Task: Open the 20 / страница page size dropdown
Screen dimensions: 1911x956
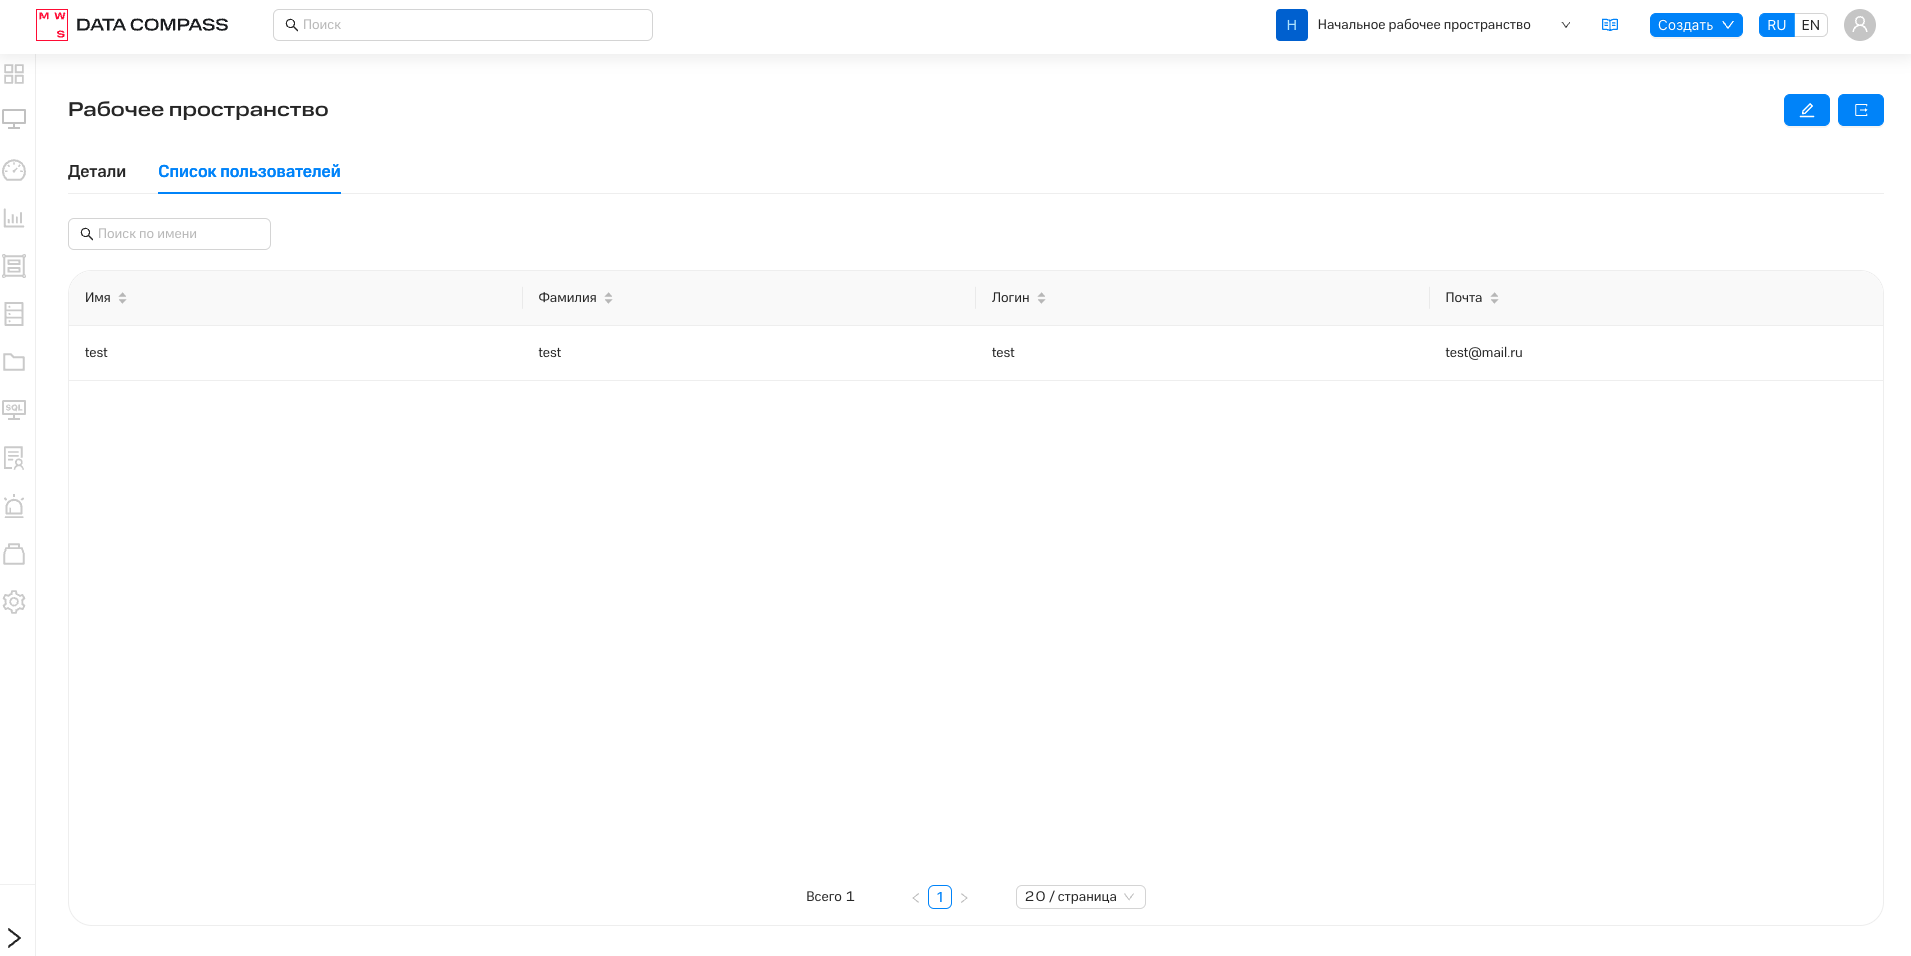Action: (1080, 897)
